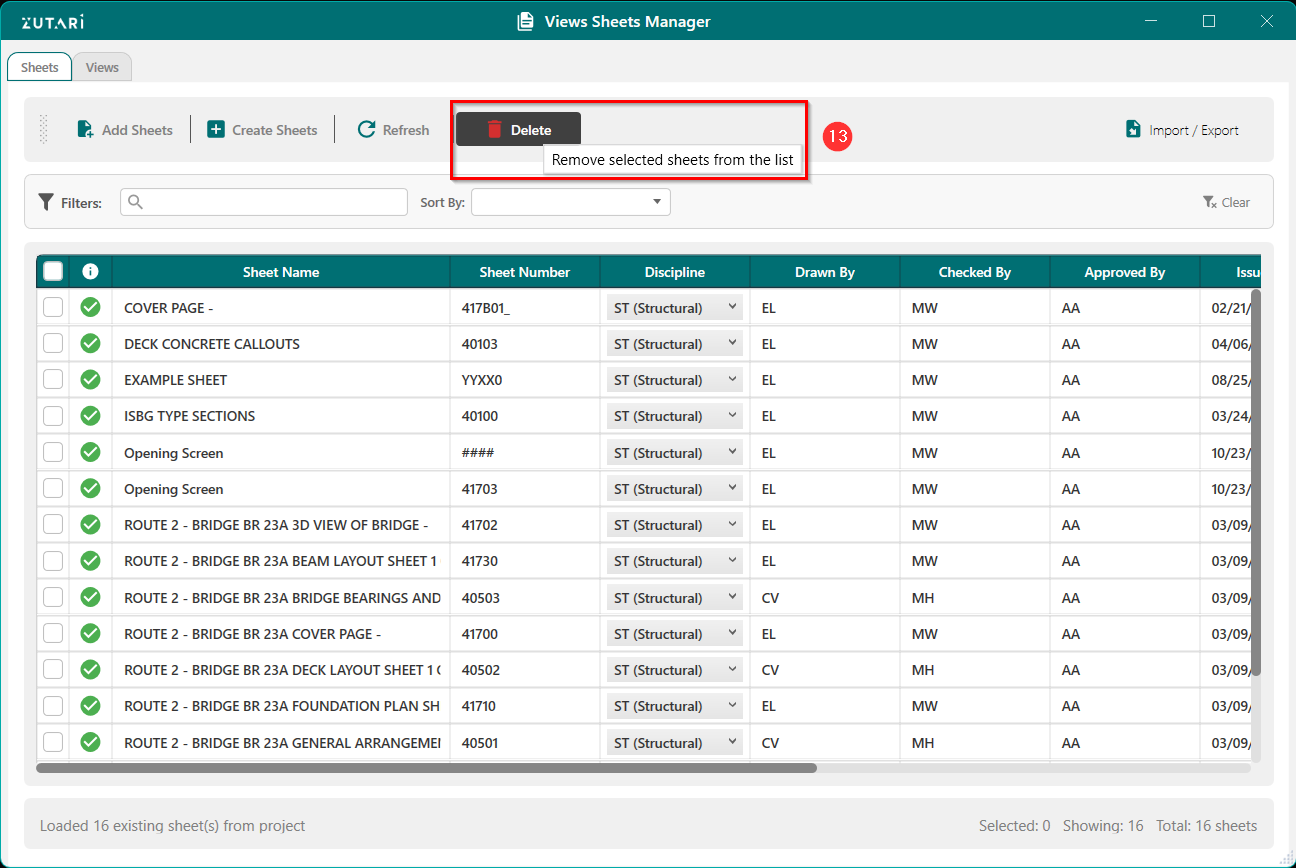Screen dimensions: 1296x868
Task: Select the Sheets tab
Action: (x=40, y=68)
